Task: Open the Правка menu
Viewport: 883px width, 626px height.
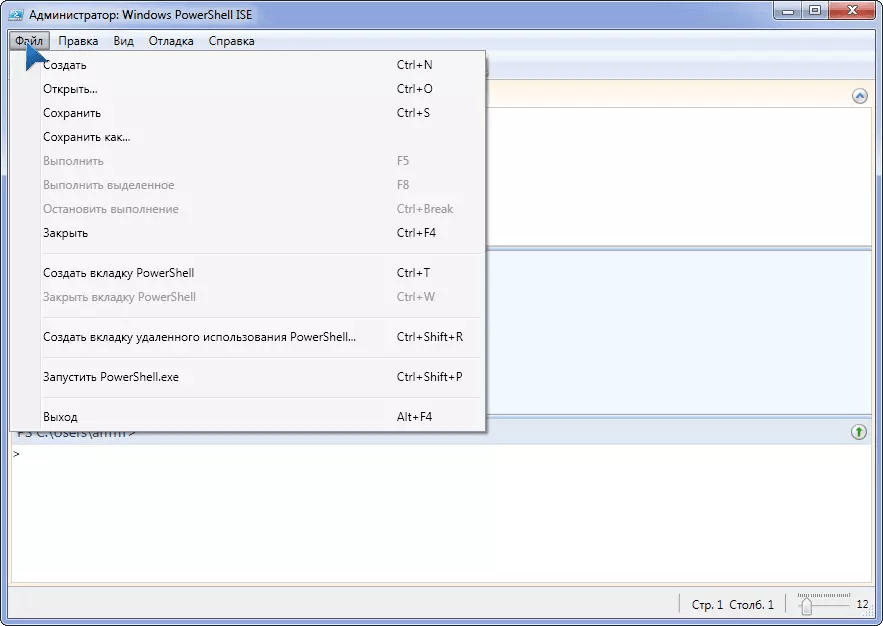Action: click(x=78, y=41)
